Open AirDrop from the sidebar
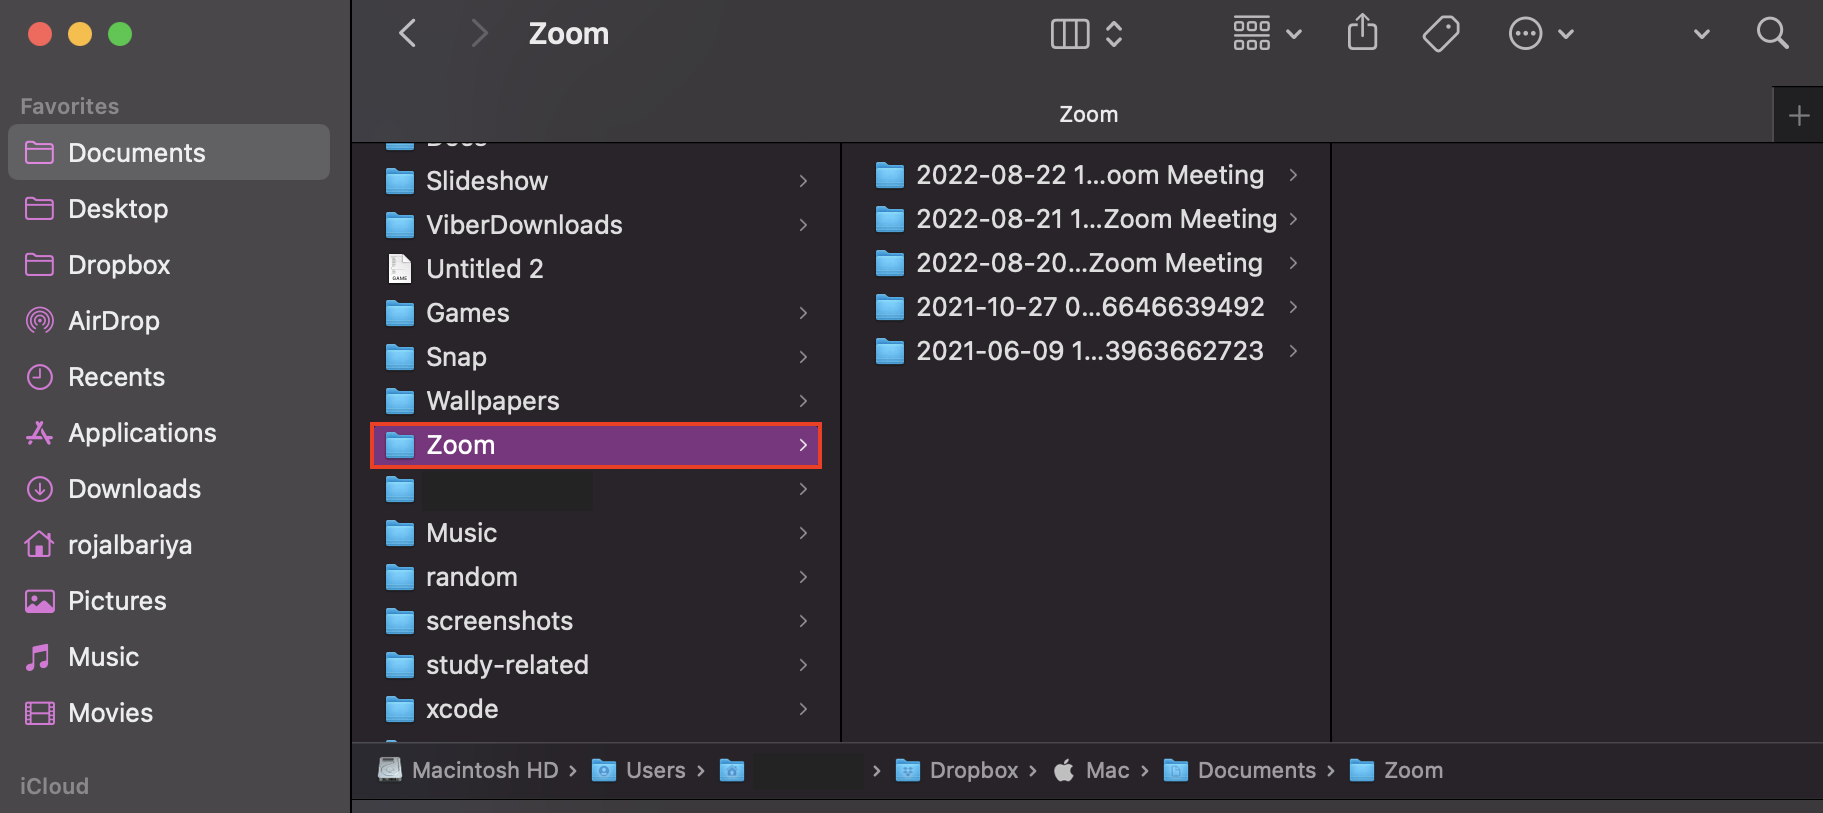This screenshot has height=813, width=1823. [x=113, y=321]
